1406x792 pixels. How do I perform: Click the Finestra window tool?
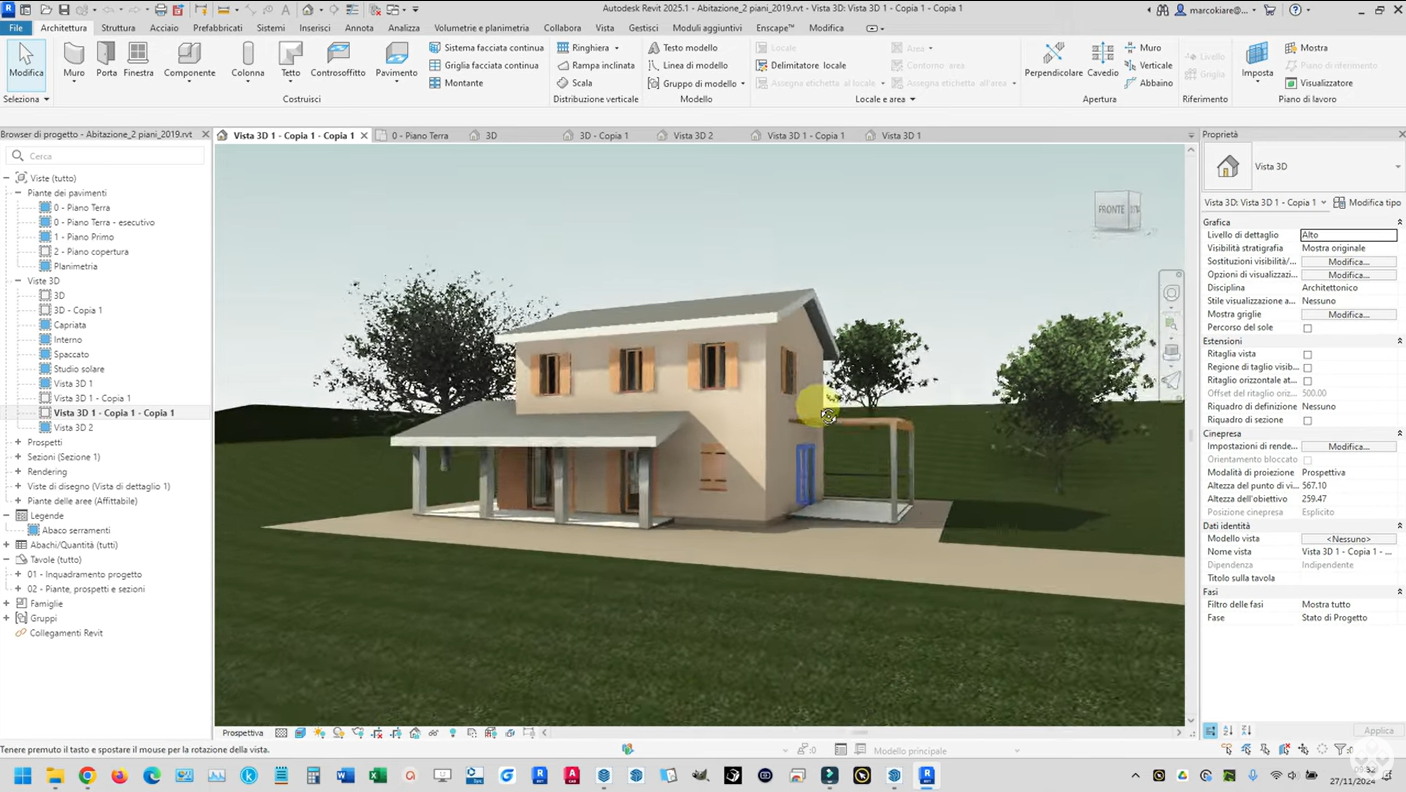point(138,58)
